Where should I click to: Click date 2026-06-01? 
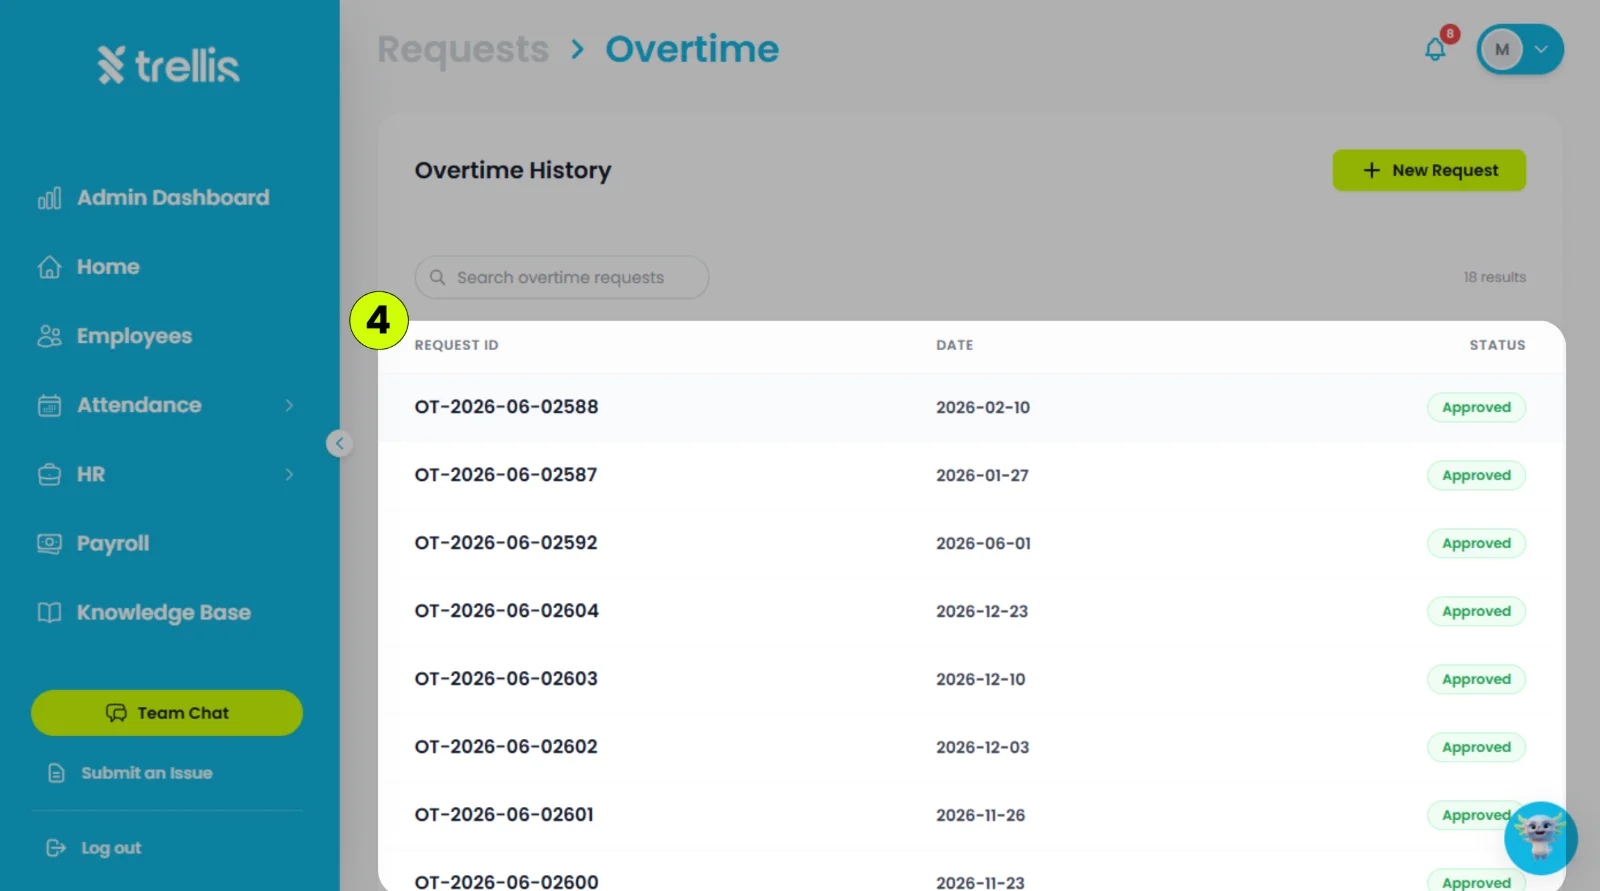tap(983, 543)
